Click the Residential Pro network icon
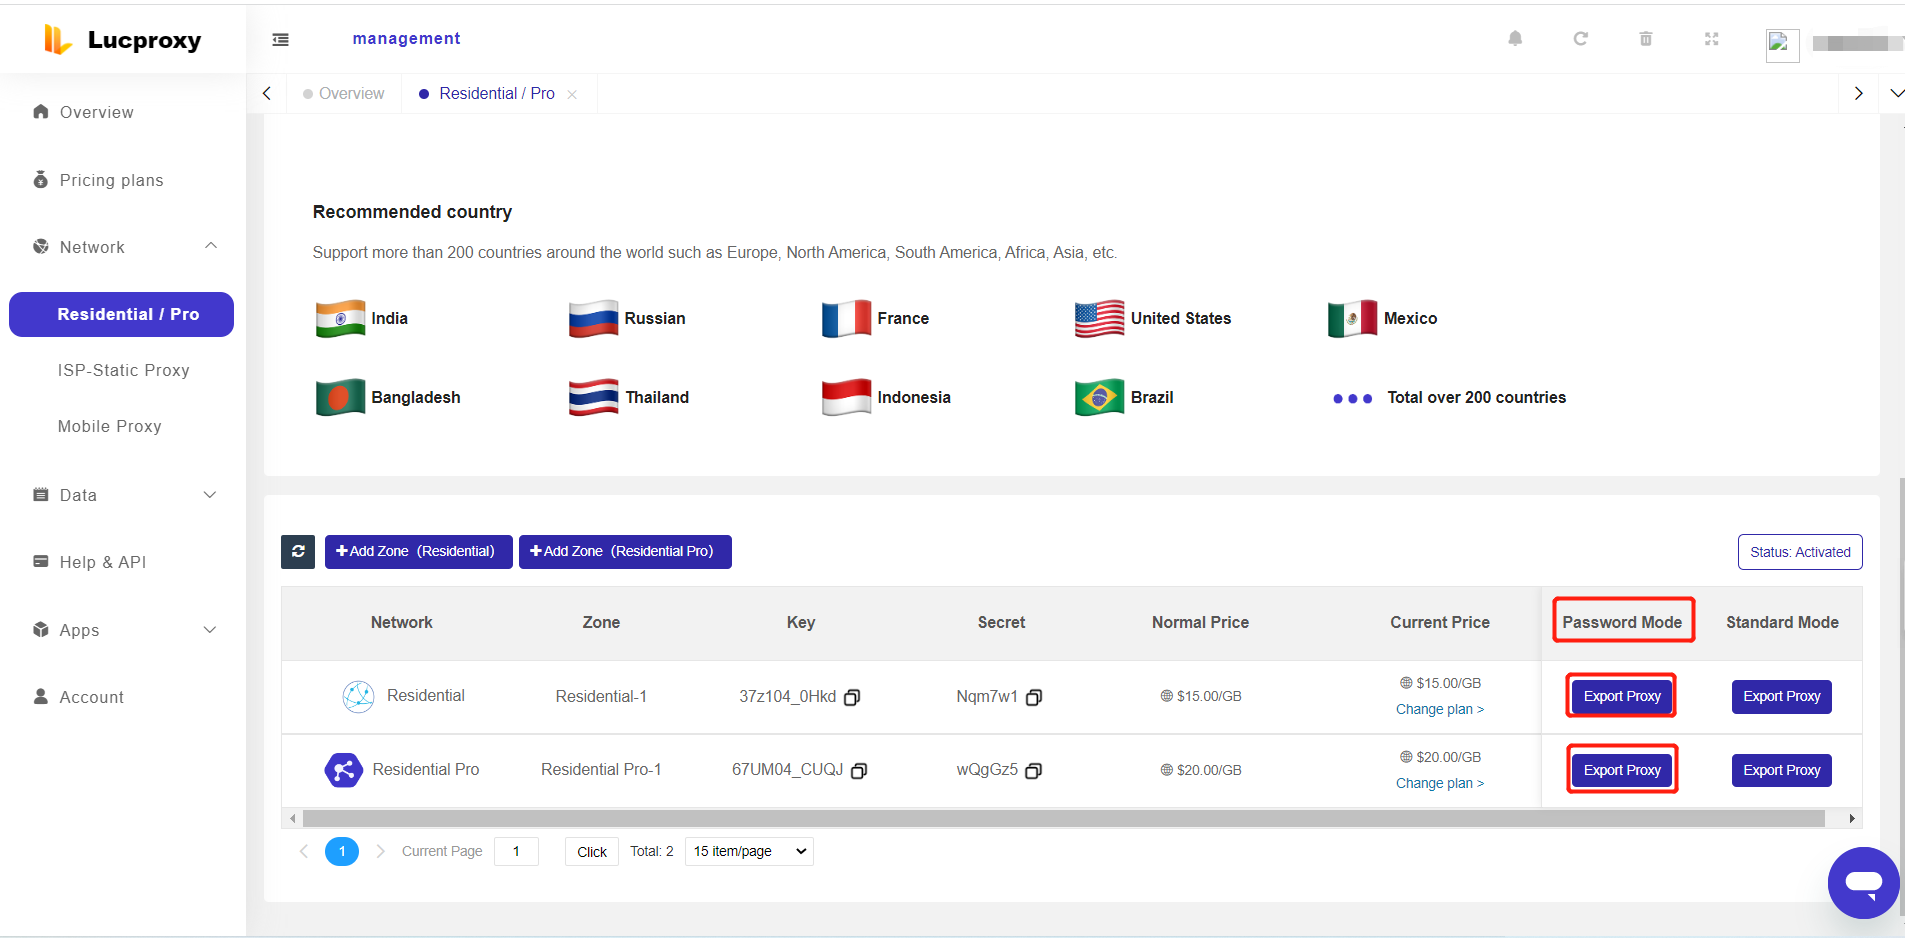The width and height of the screenshot is (1905, 938). (x=343, y=770)
